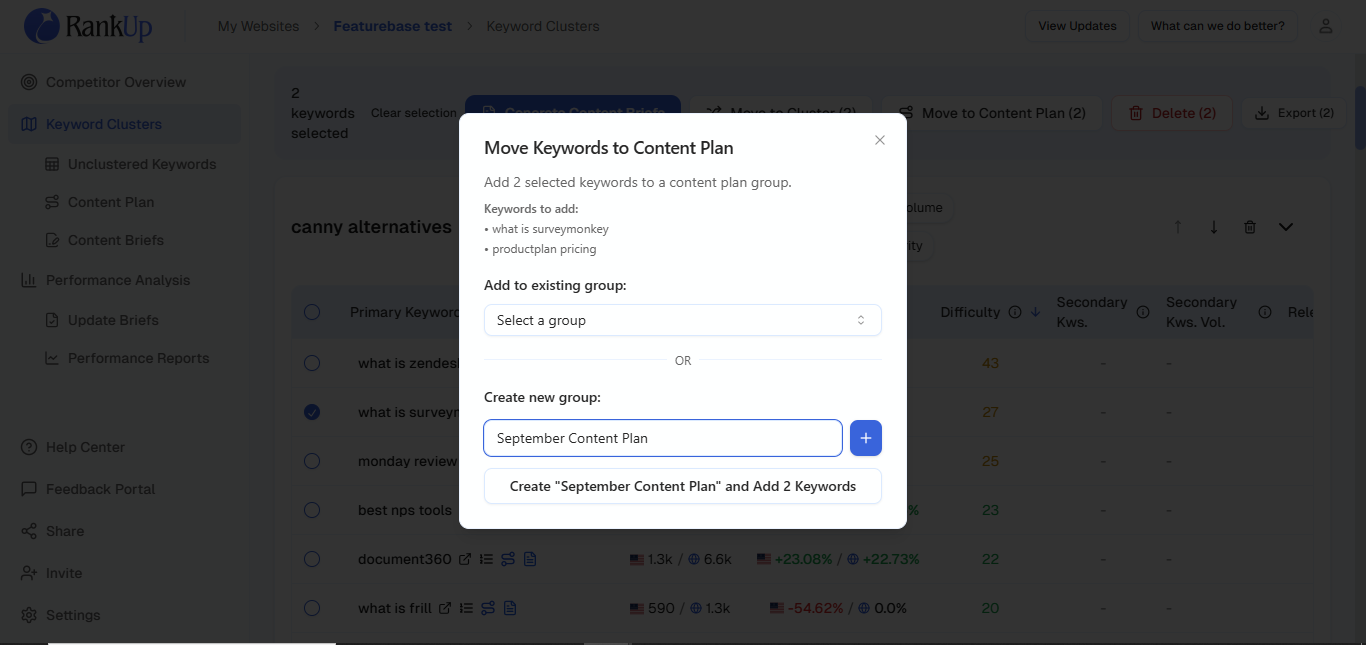Click Secondary Kws. info icon
The image size is (1366, 645).
1143,312
